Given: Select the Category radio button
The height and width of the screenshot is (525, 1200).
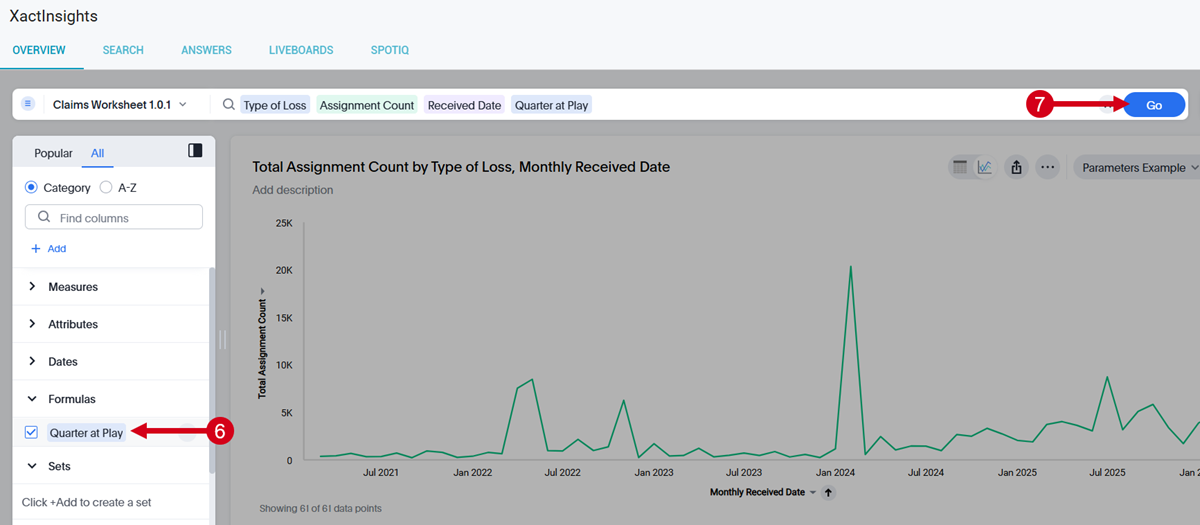Looking at the screenshot, I should click(31, 188).
